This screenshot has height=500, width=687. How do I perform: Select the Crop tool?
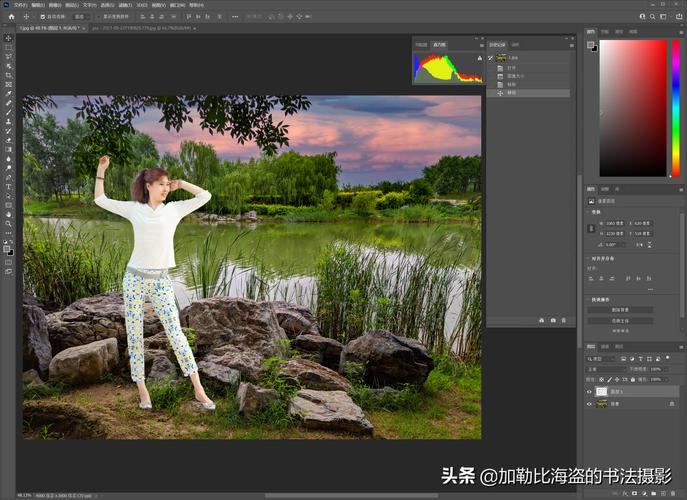tap(8, 75)
